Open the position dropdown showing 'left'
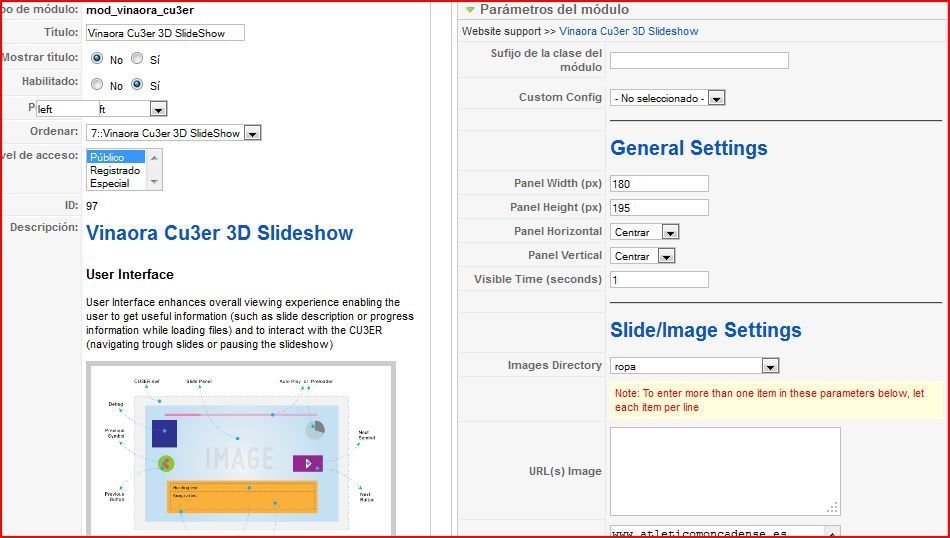The height and width of the screenshot is (538, 950). pos(159,109)
